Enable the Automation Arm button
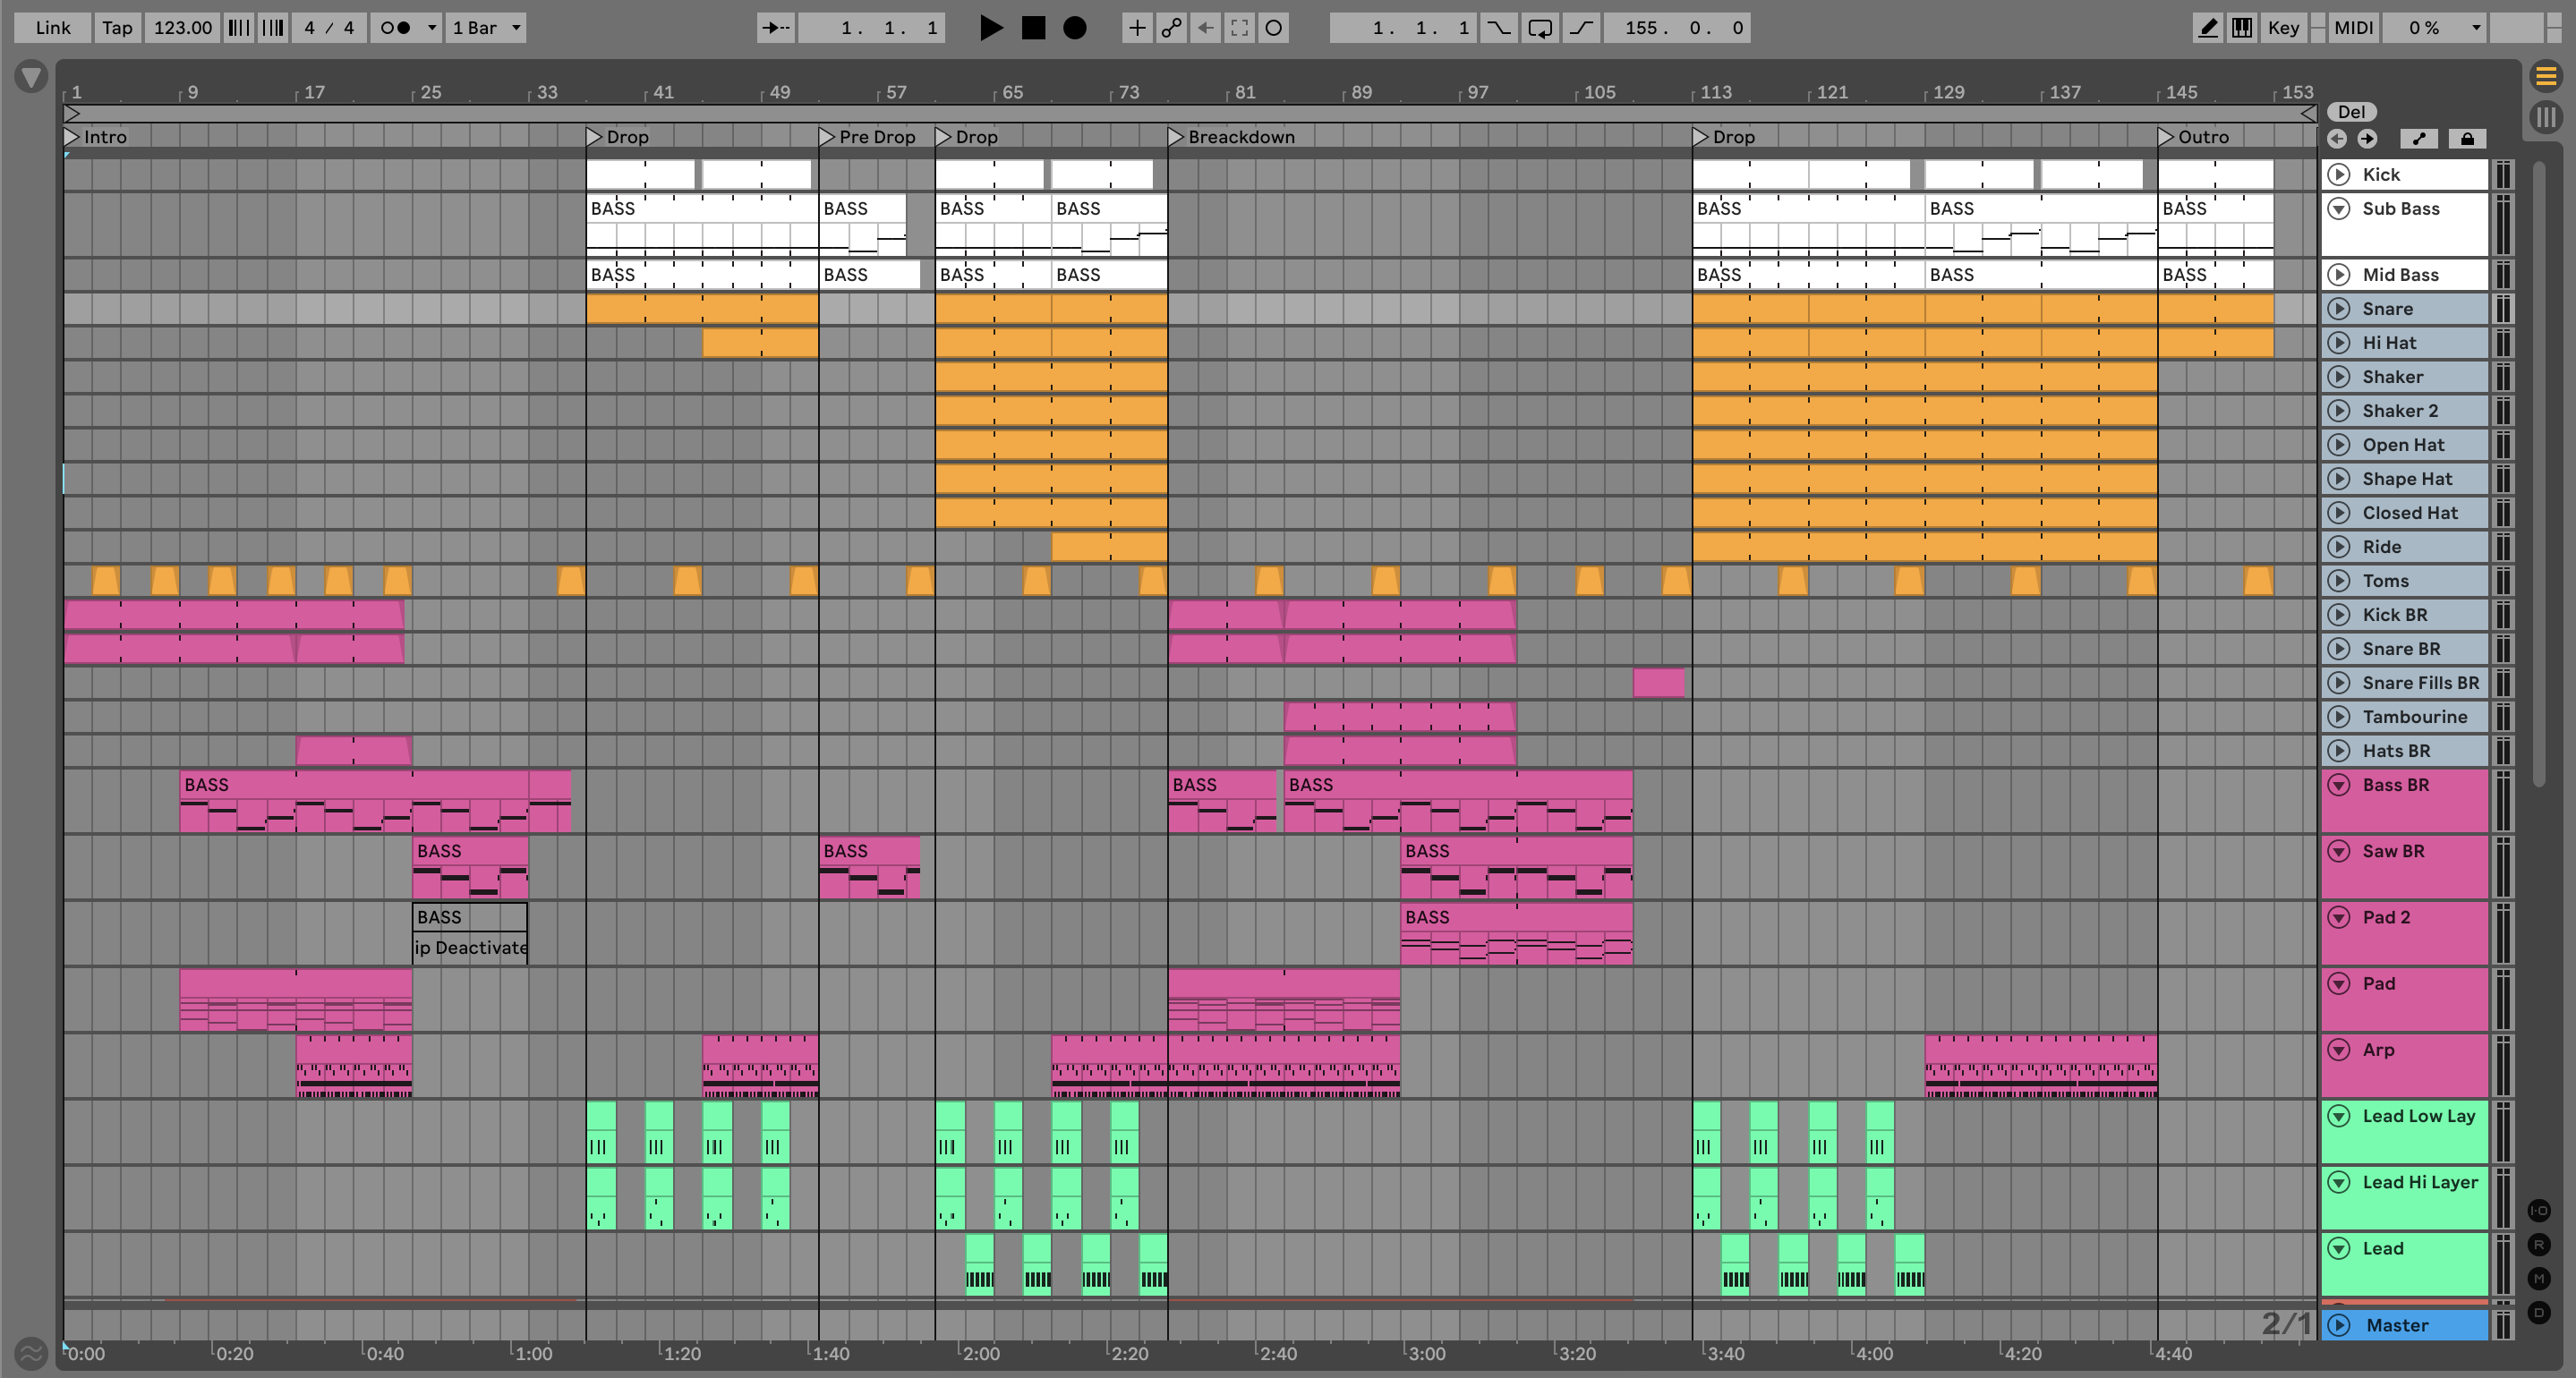2576x1378 pixels. (x=1171, y=28)
